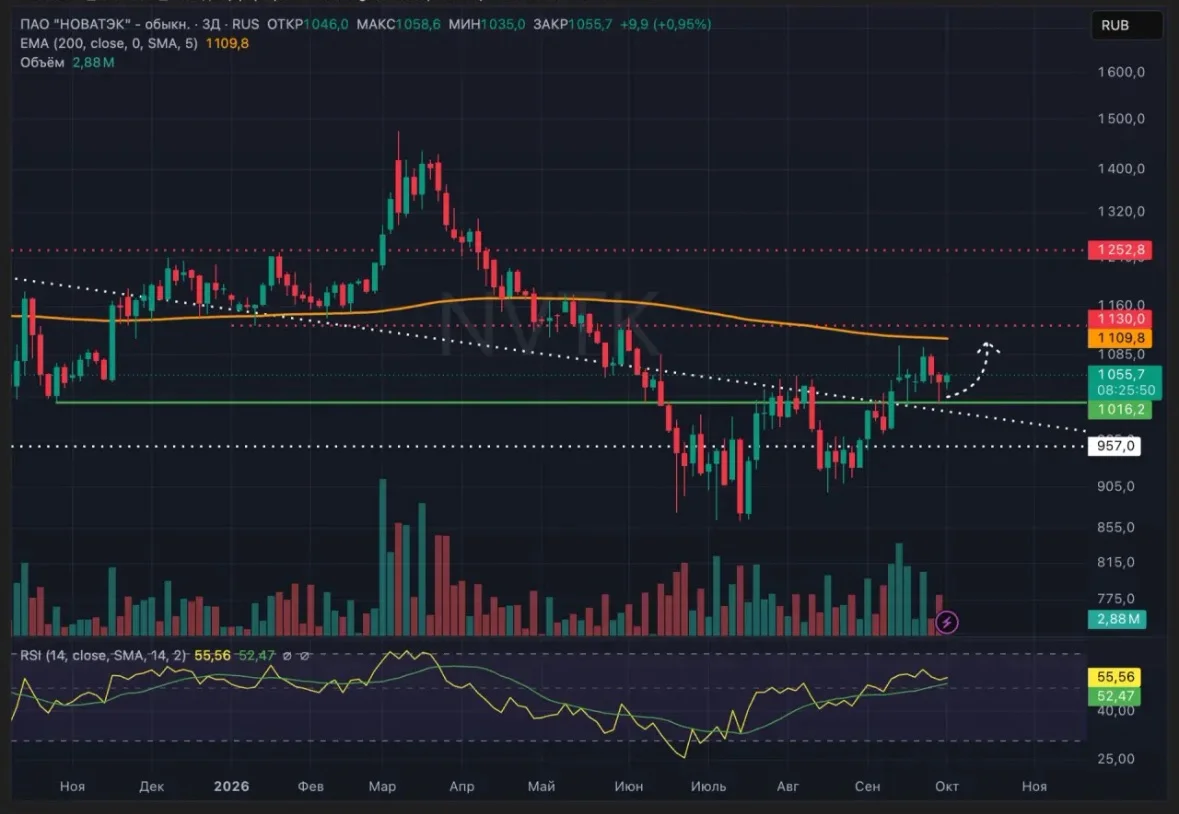The width and height of the screenshot is (1179, 814).
Task: Click the ПАО "НОВАТЭК" symbol title
Action: [x=105, y=24]
